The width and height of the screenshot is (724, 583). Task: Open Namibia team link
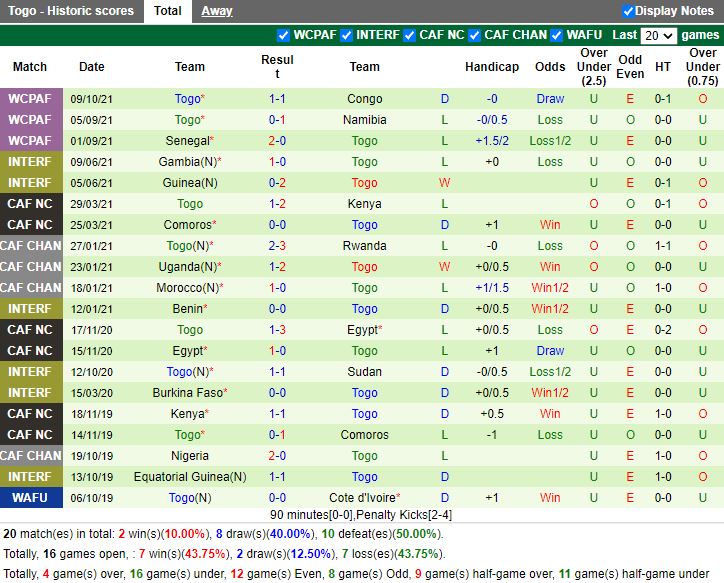click(364, 120)
